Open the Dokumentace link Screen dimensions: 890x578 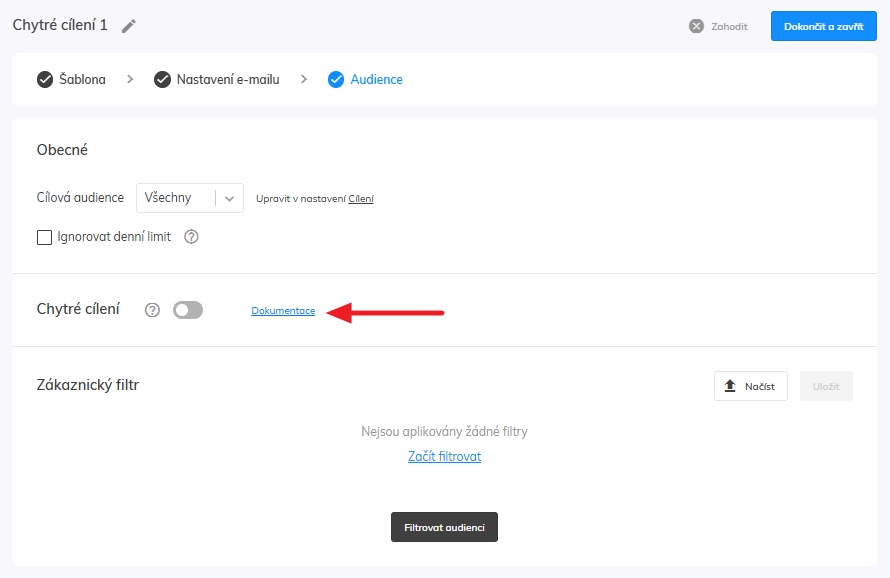coord(283,311)
